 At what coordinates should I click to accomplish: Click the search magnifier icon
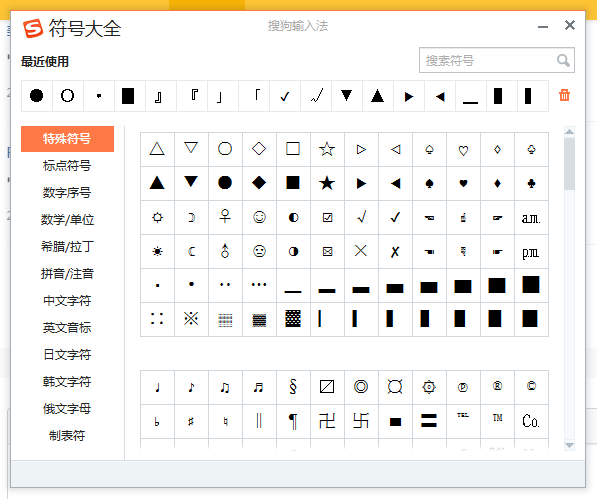563,60
